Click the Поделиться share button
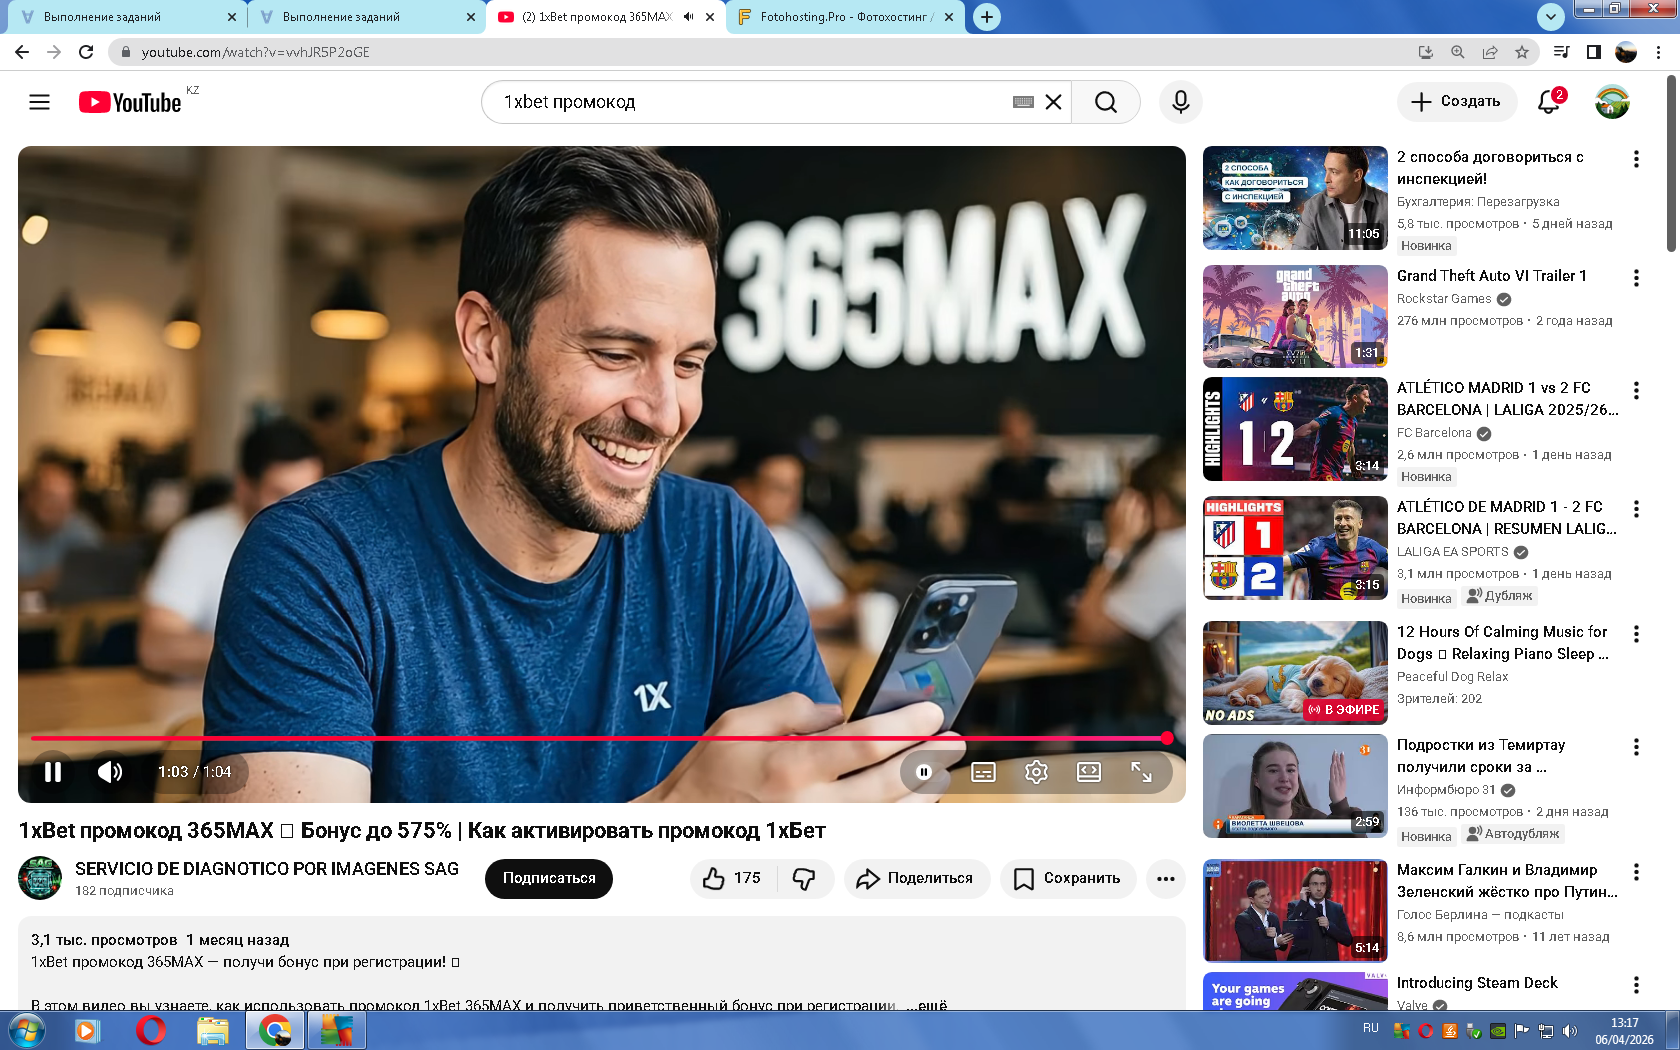Image resolution: width=1680 pixels, height=1050 pixels. 916,879
